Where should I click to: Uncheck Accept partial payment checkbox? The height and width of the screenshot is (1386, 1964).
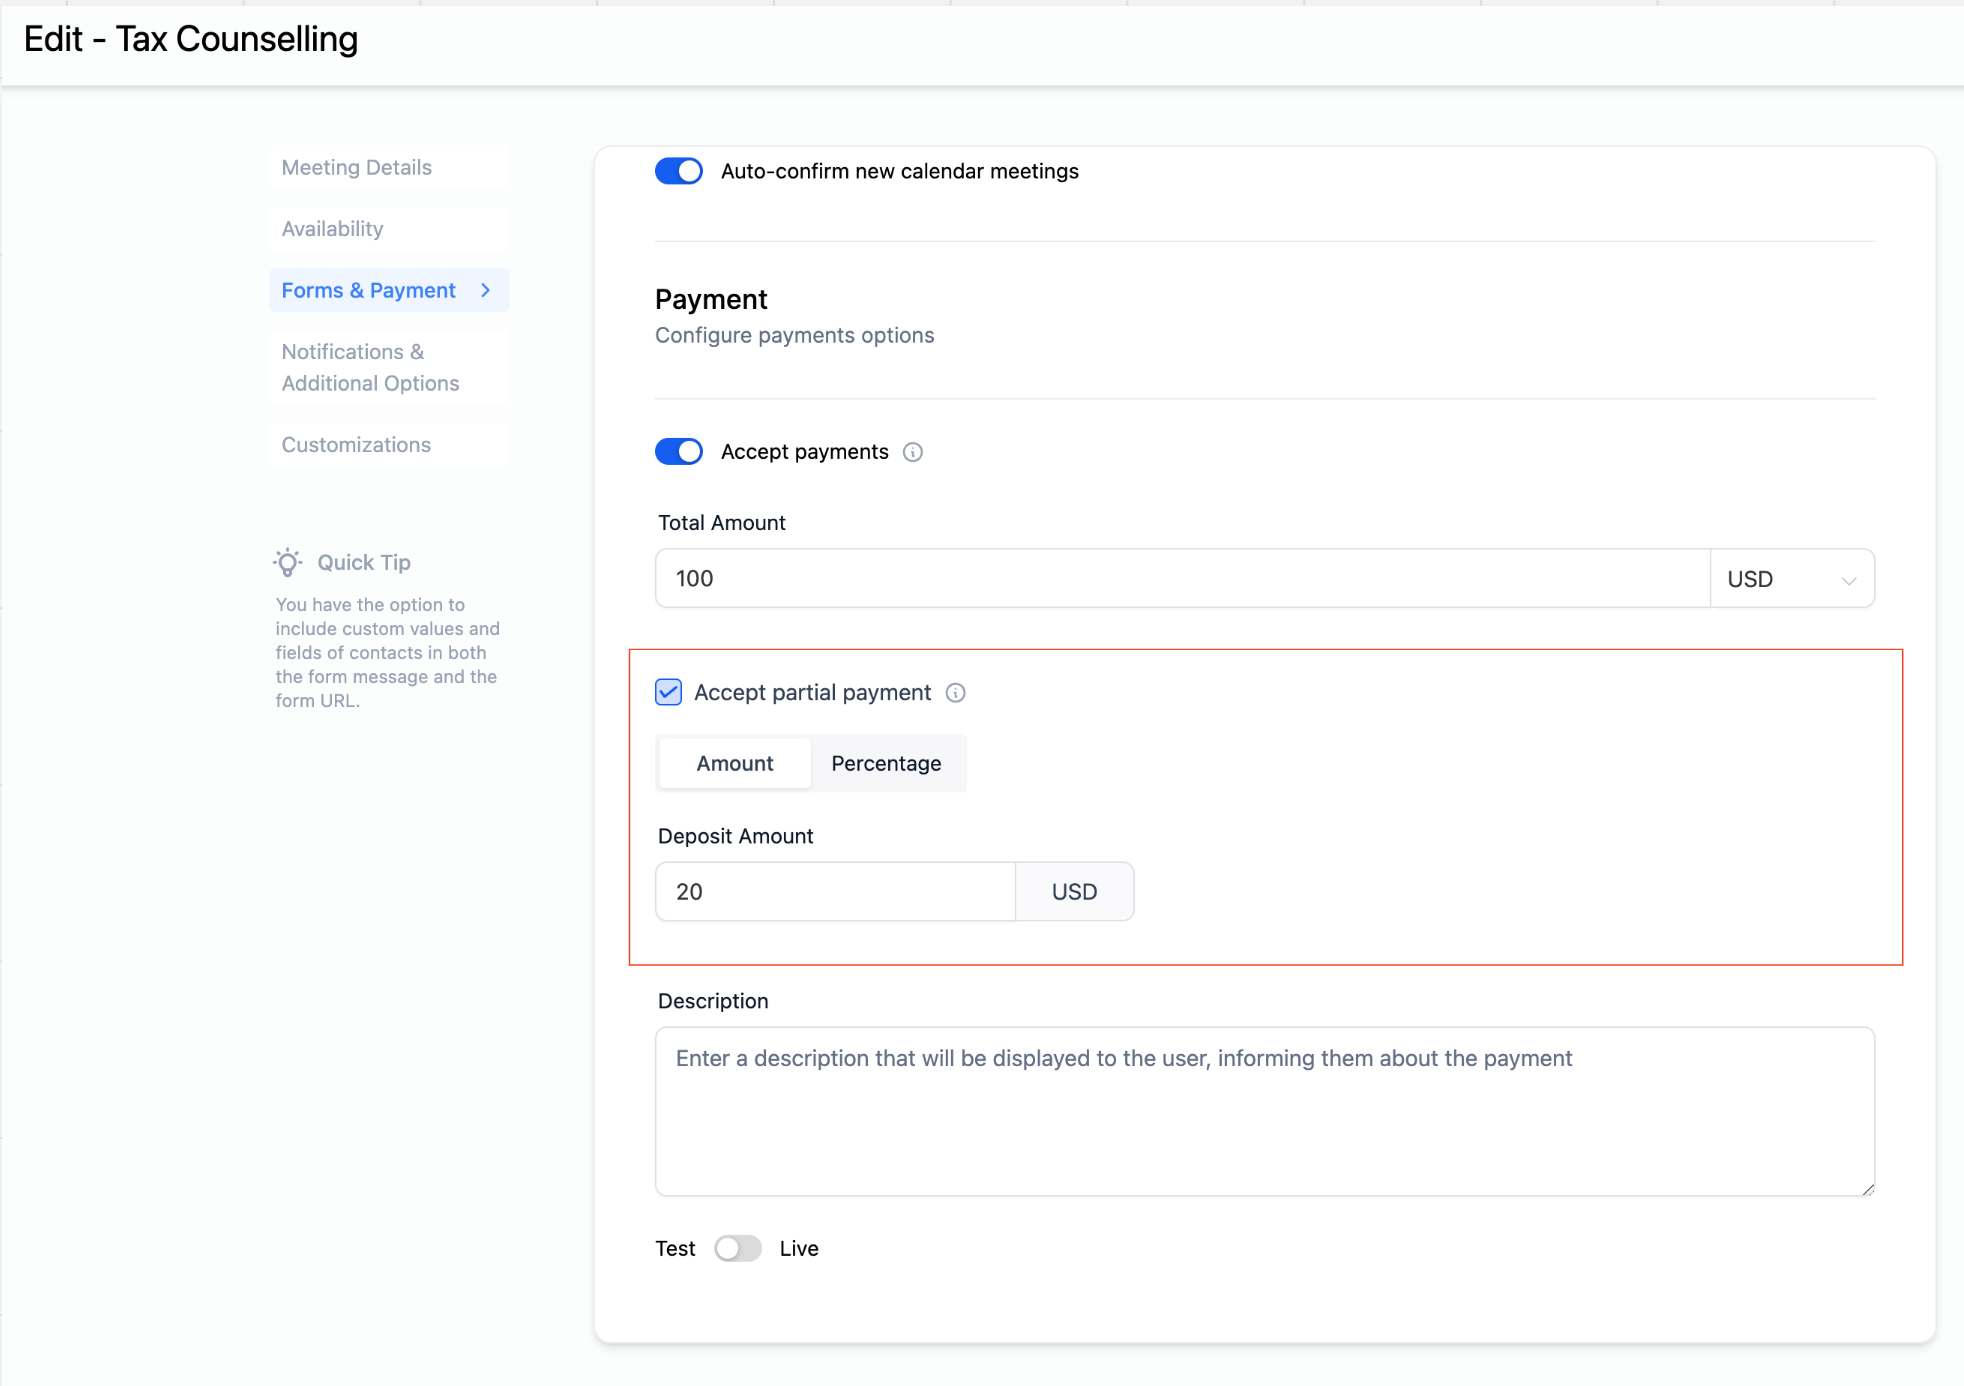[669, 692]
